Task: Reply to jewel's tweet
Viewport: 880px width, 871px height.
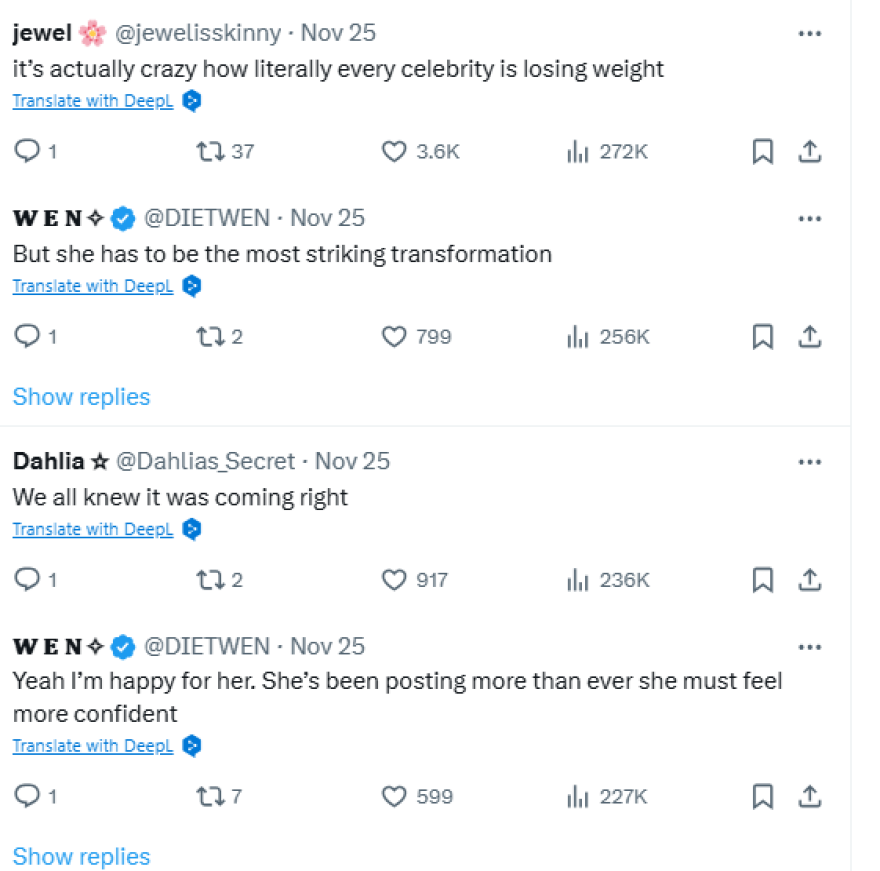Action: point(26,152)
